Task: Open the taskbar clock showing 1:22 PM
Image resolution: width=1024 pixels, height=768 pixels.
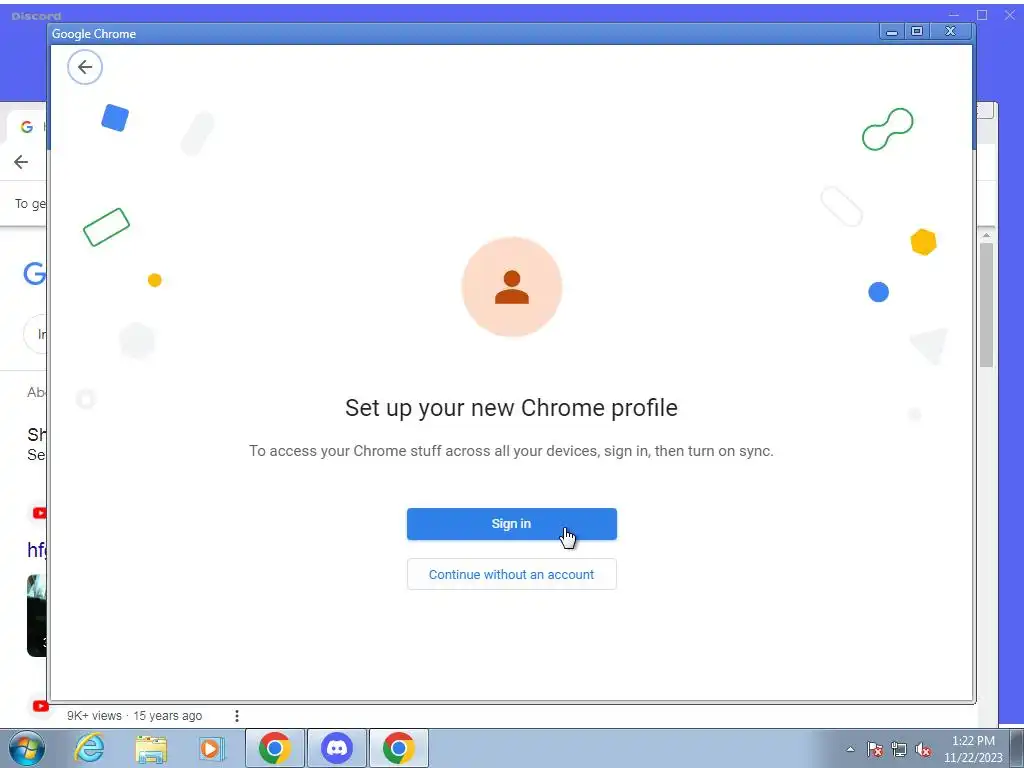Action: (972, 749)
